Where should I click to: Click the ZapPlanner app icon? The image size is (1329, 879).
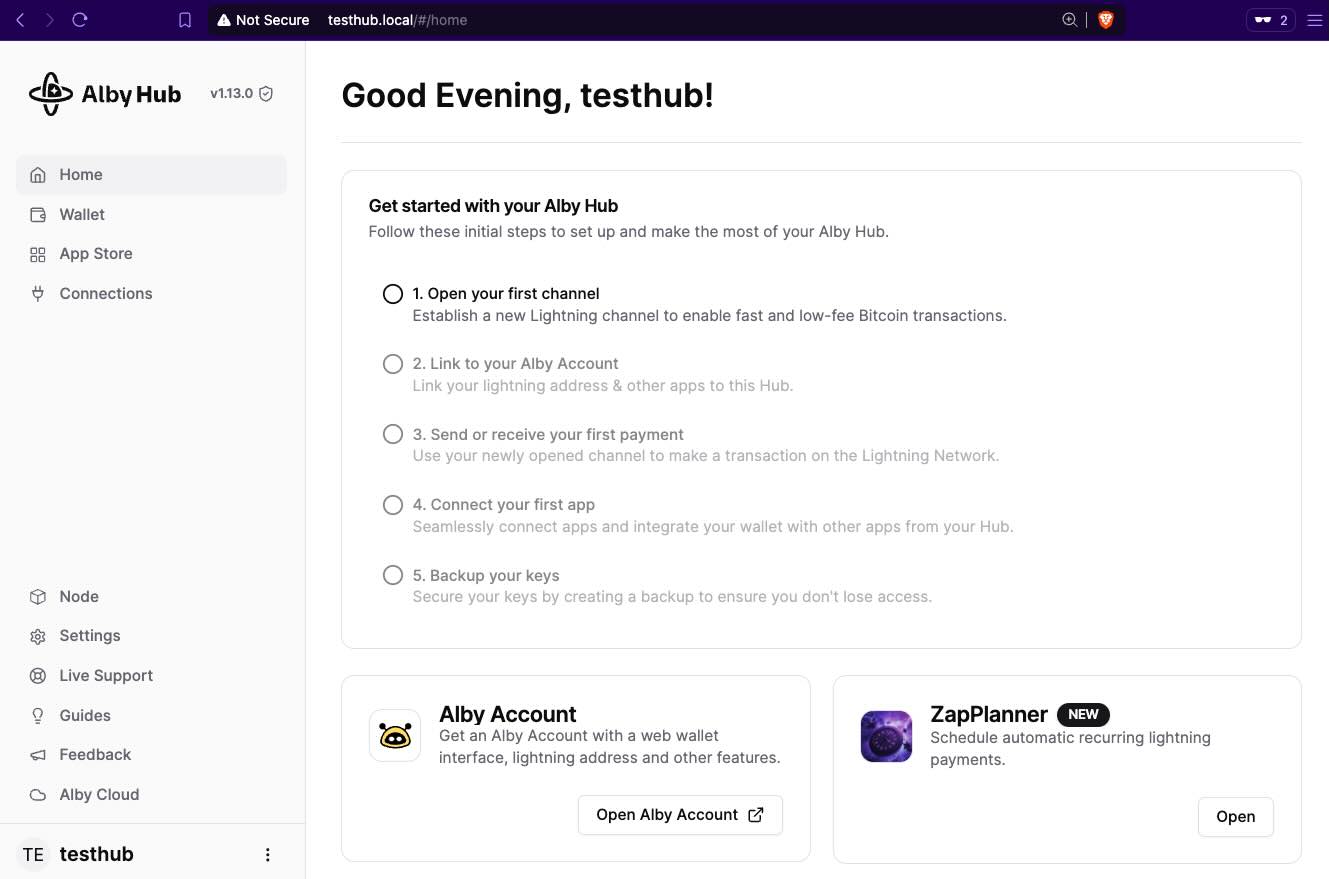(886, 737)
